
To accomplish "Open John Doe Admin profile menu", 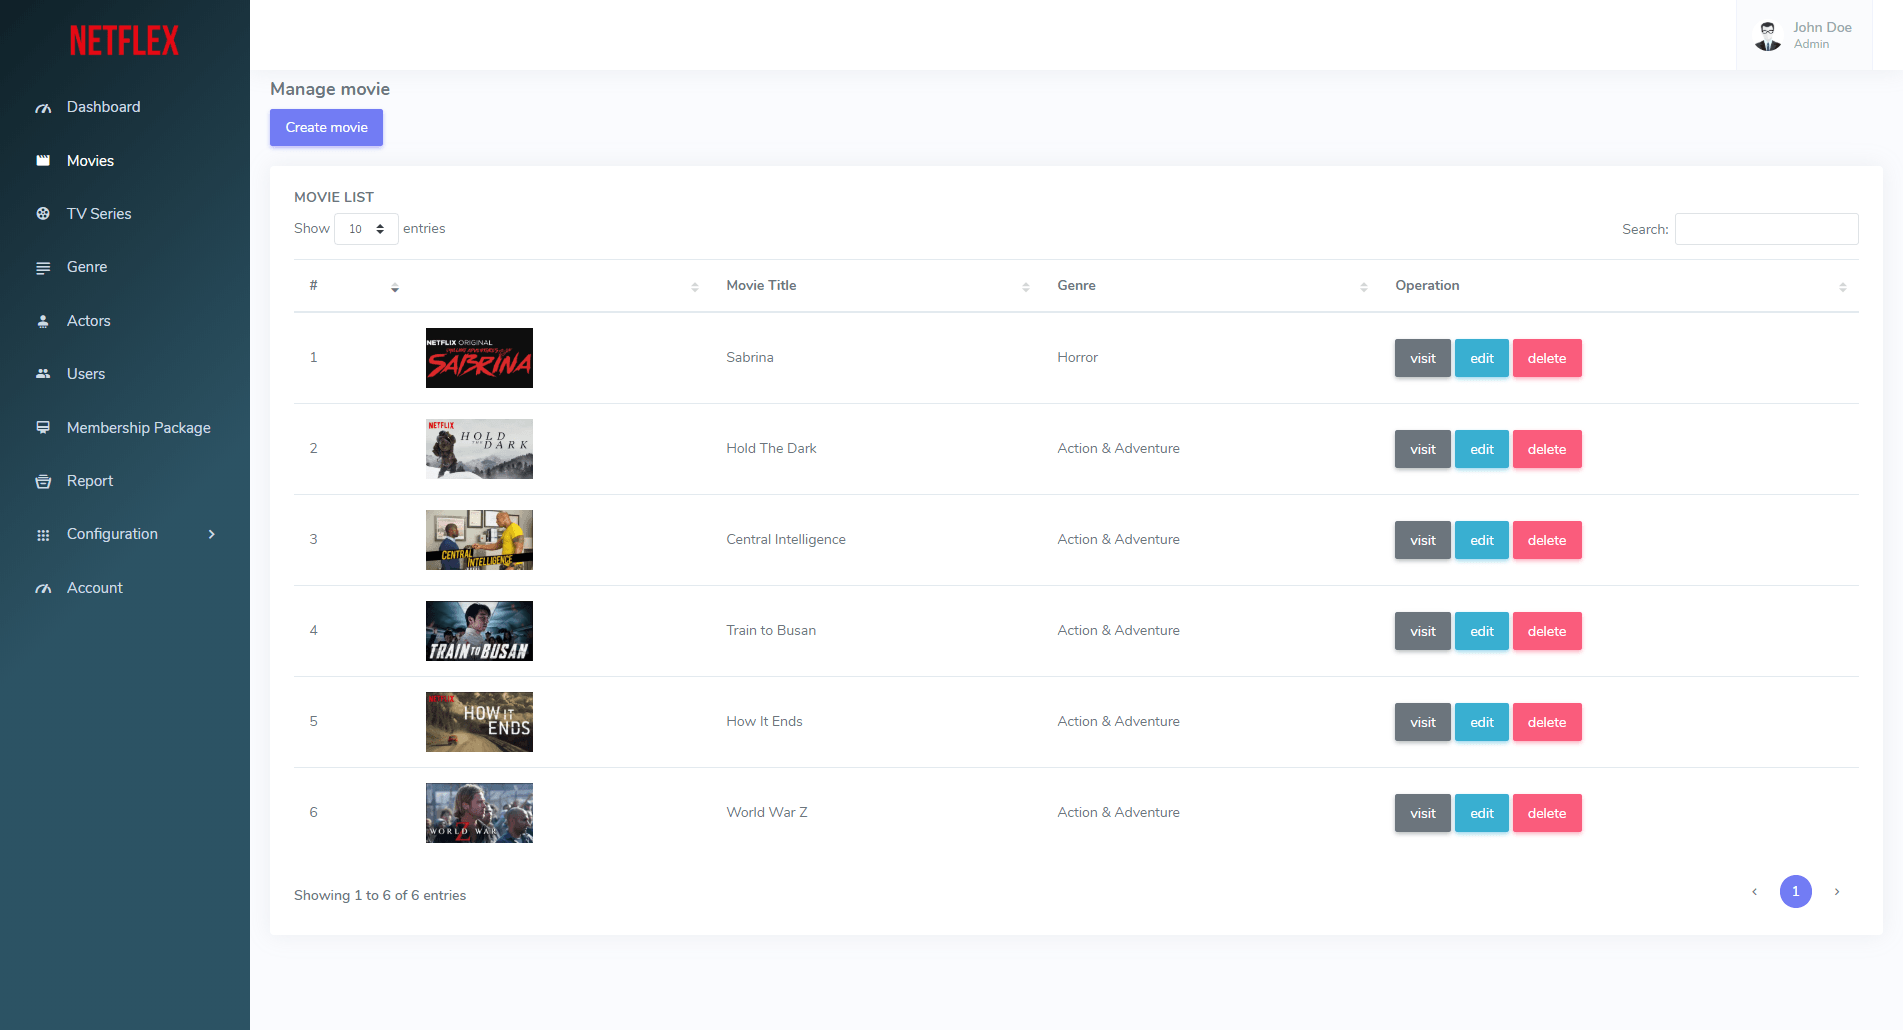I will point(1805,36).
